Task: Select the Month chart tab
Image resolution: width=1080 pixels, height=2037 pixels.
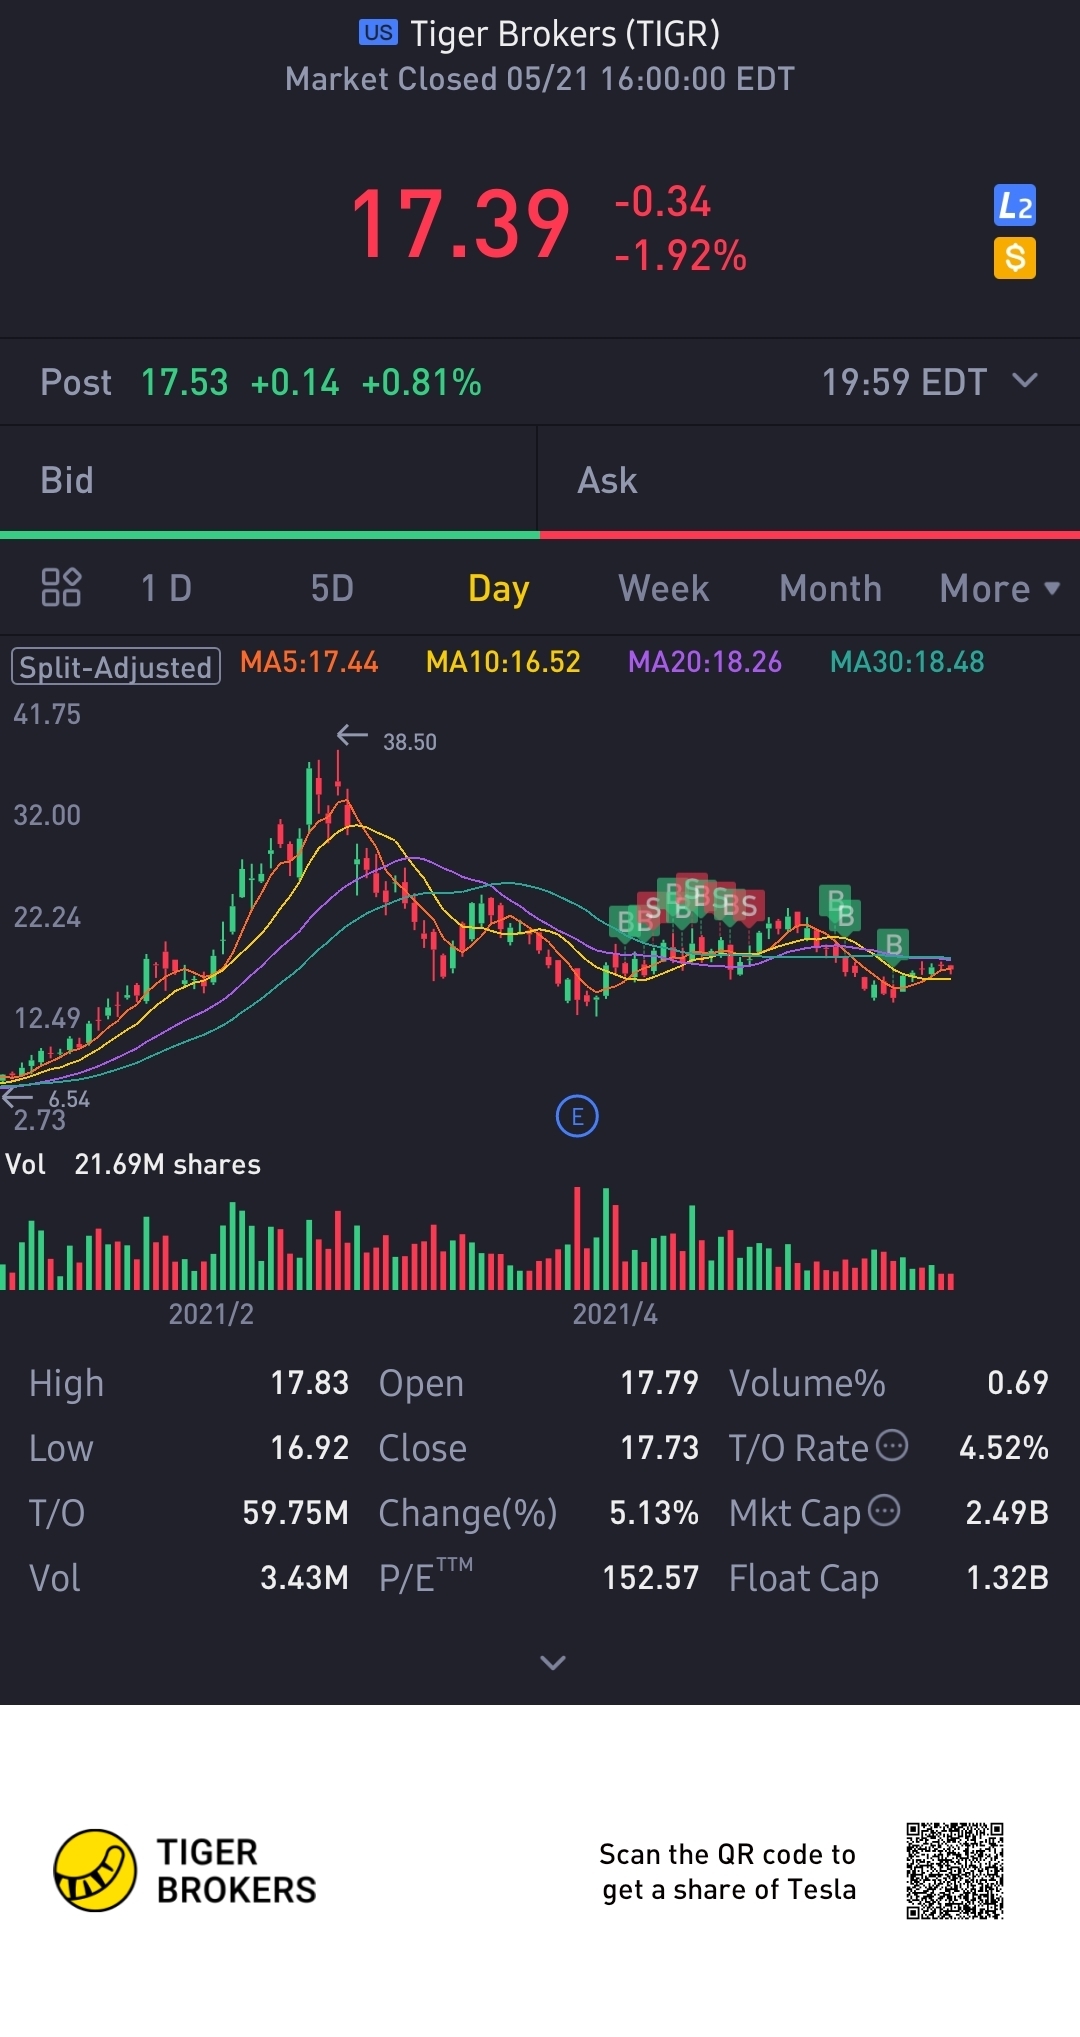Action: coord(830,588)
